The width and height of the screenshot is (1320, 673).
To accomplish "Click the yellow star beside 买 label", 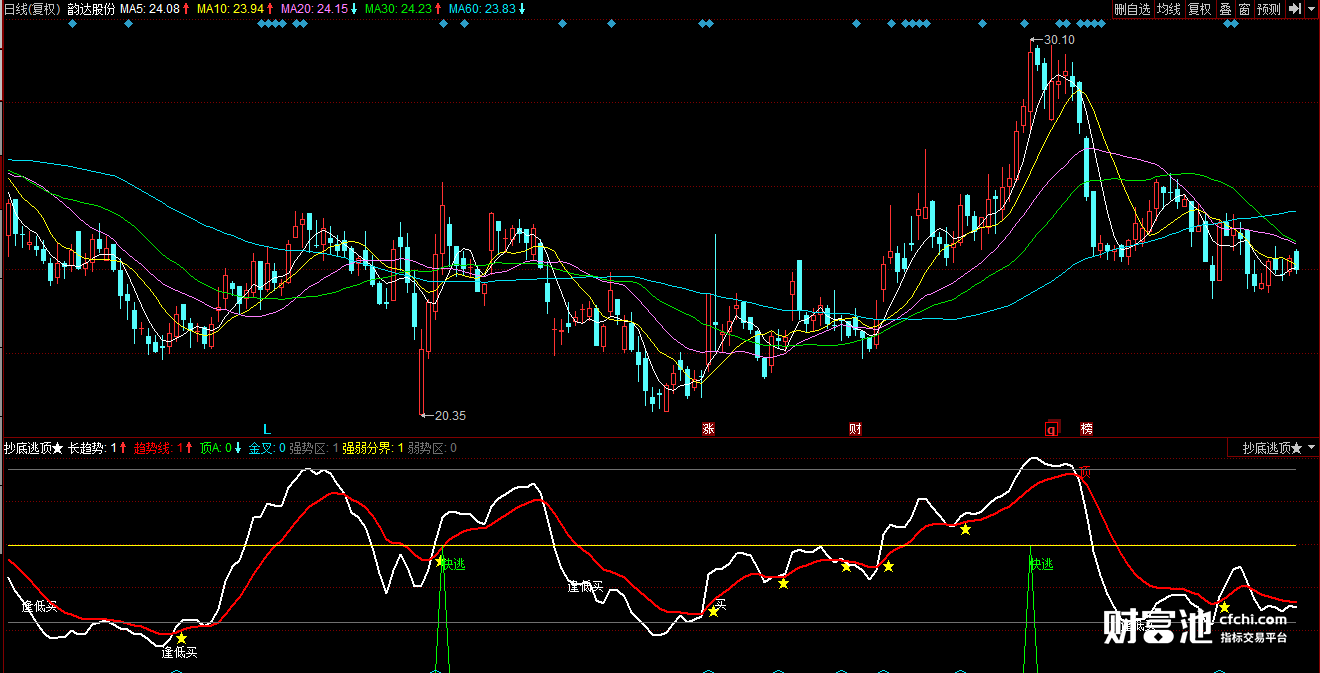I will click(713, 611).
